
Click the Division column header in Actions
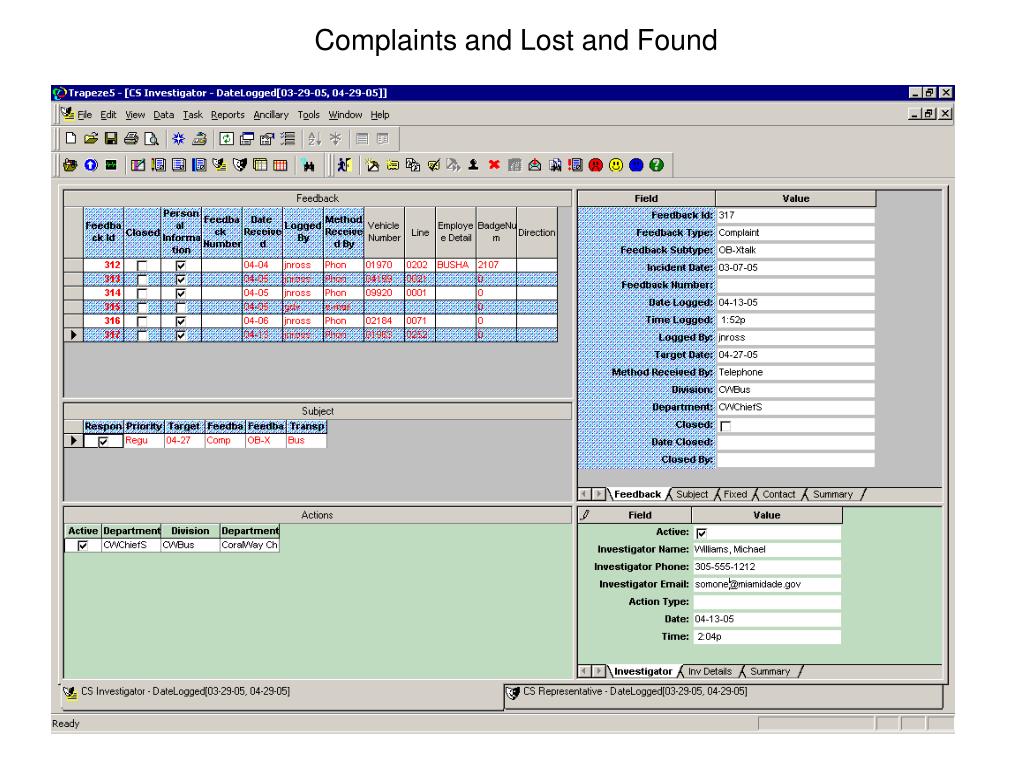click(x=190, y=531)
